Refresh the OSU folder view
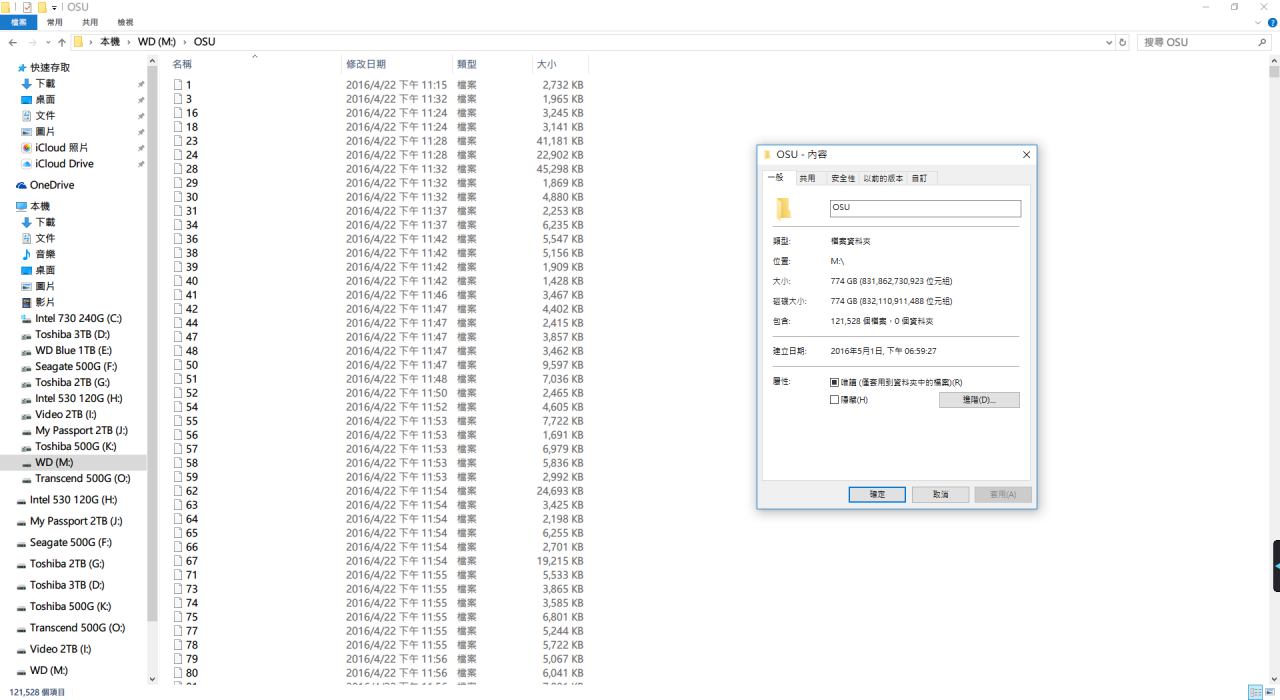This screenshot has width=1280, height=700. tap(1123, 42)
